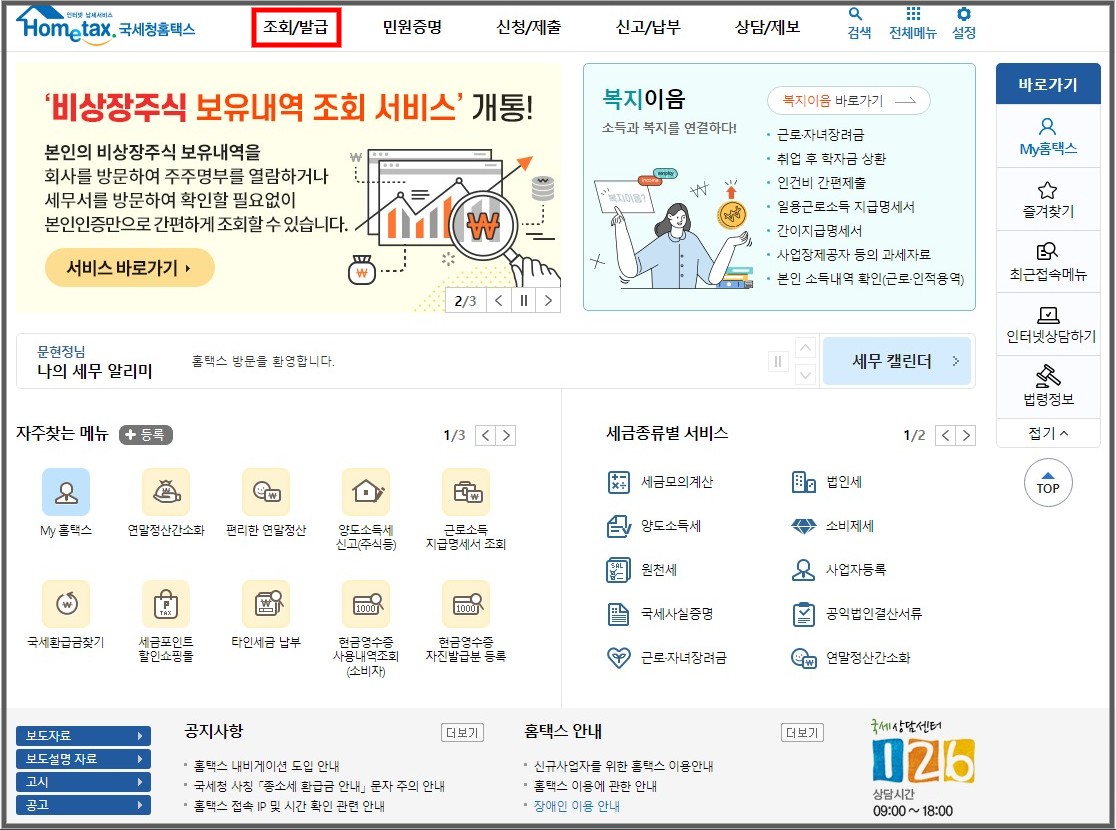Viewport: 1116px width, 830px height.
Task: Click 더보기 next to 홈택스 안내
Action: coord(802,732)
